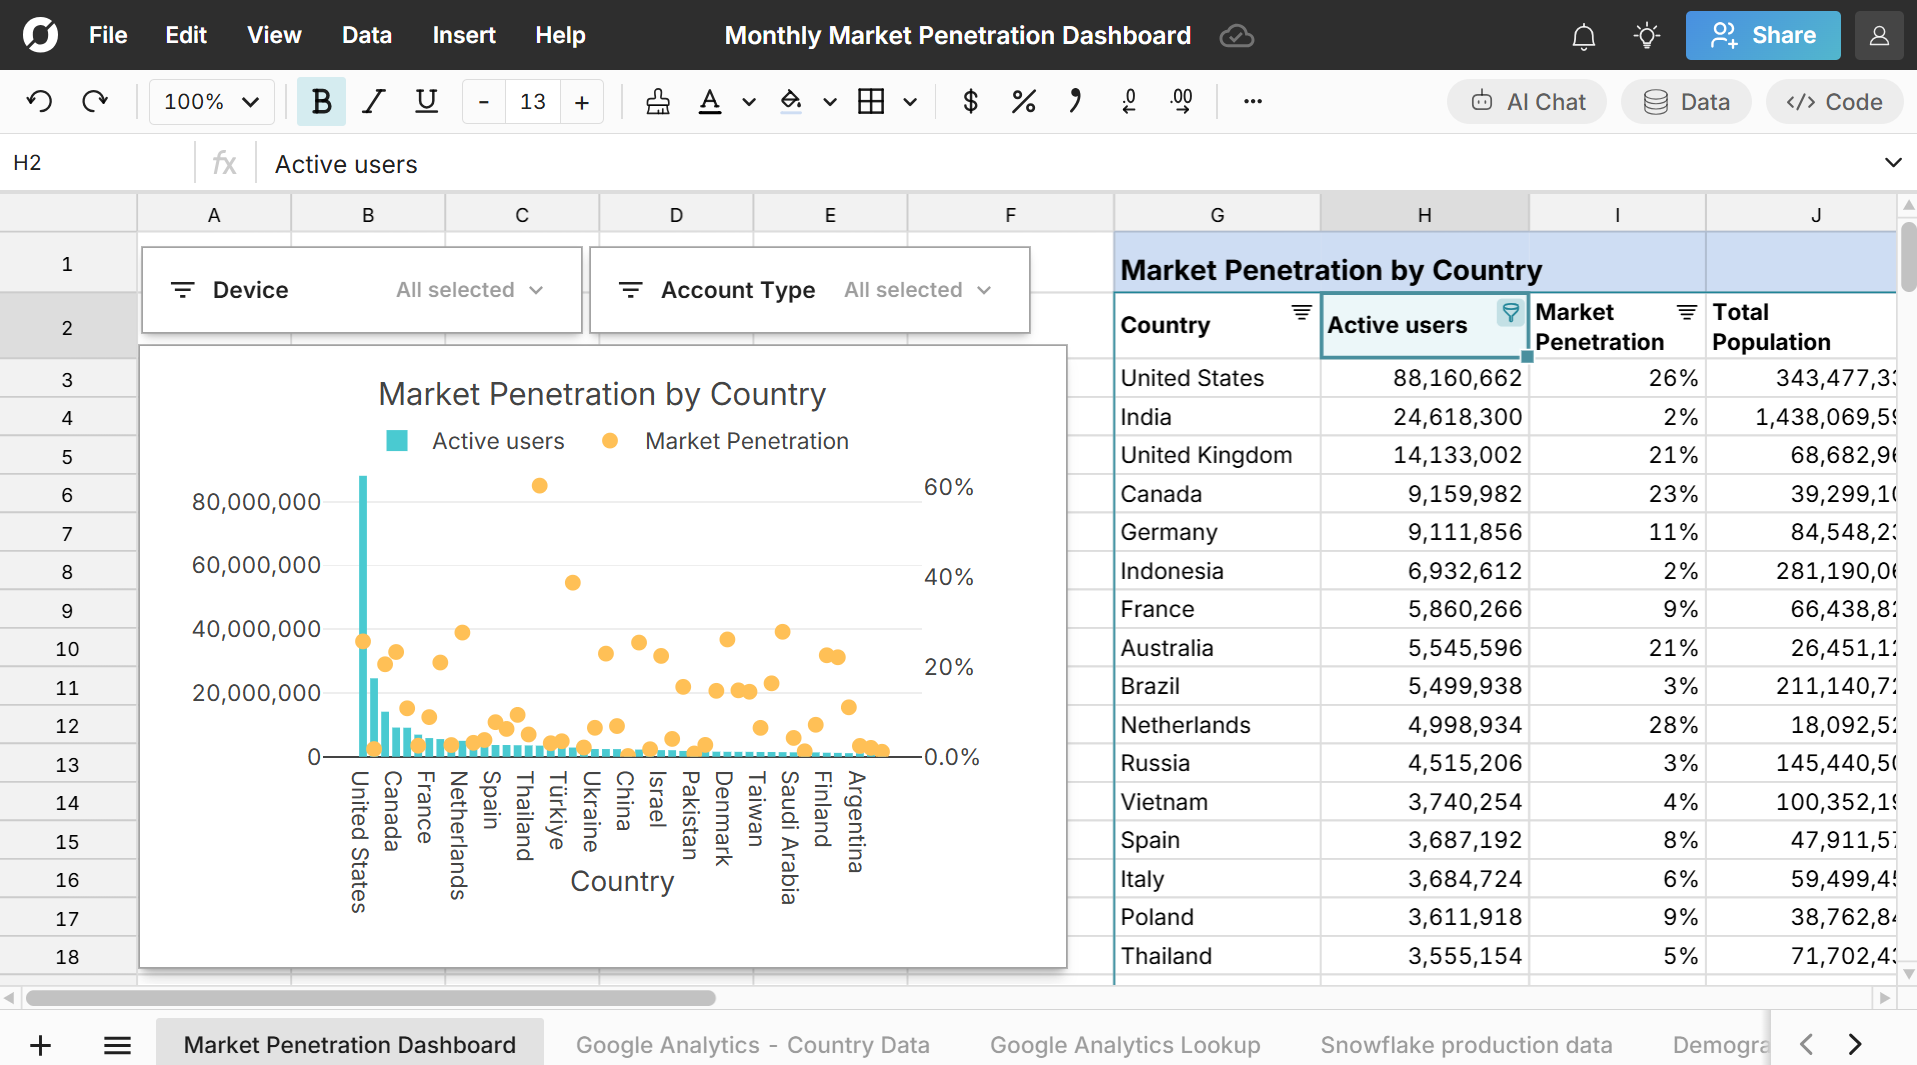This screenshot has height=1065, width=1917.
Task: Switch to Snowflake production data tab
Action: pos(1466,1045)
